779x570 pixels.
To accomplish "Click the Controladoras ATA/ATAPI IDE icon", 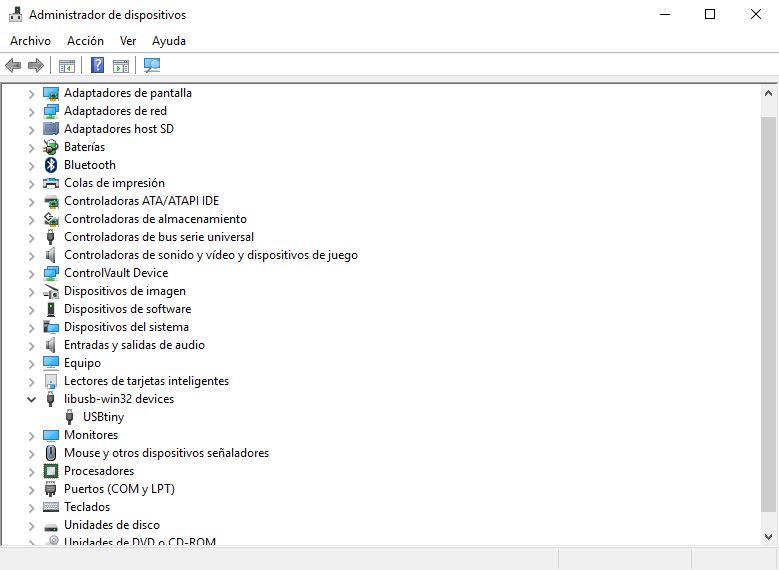I will tap(51, 201).
